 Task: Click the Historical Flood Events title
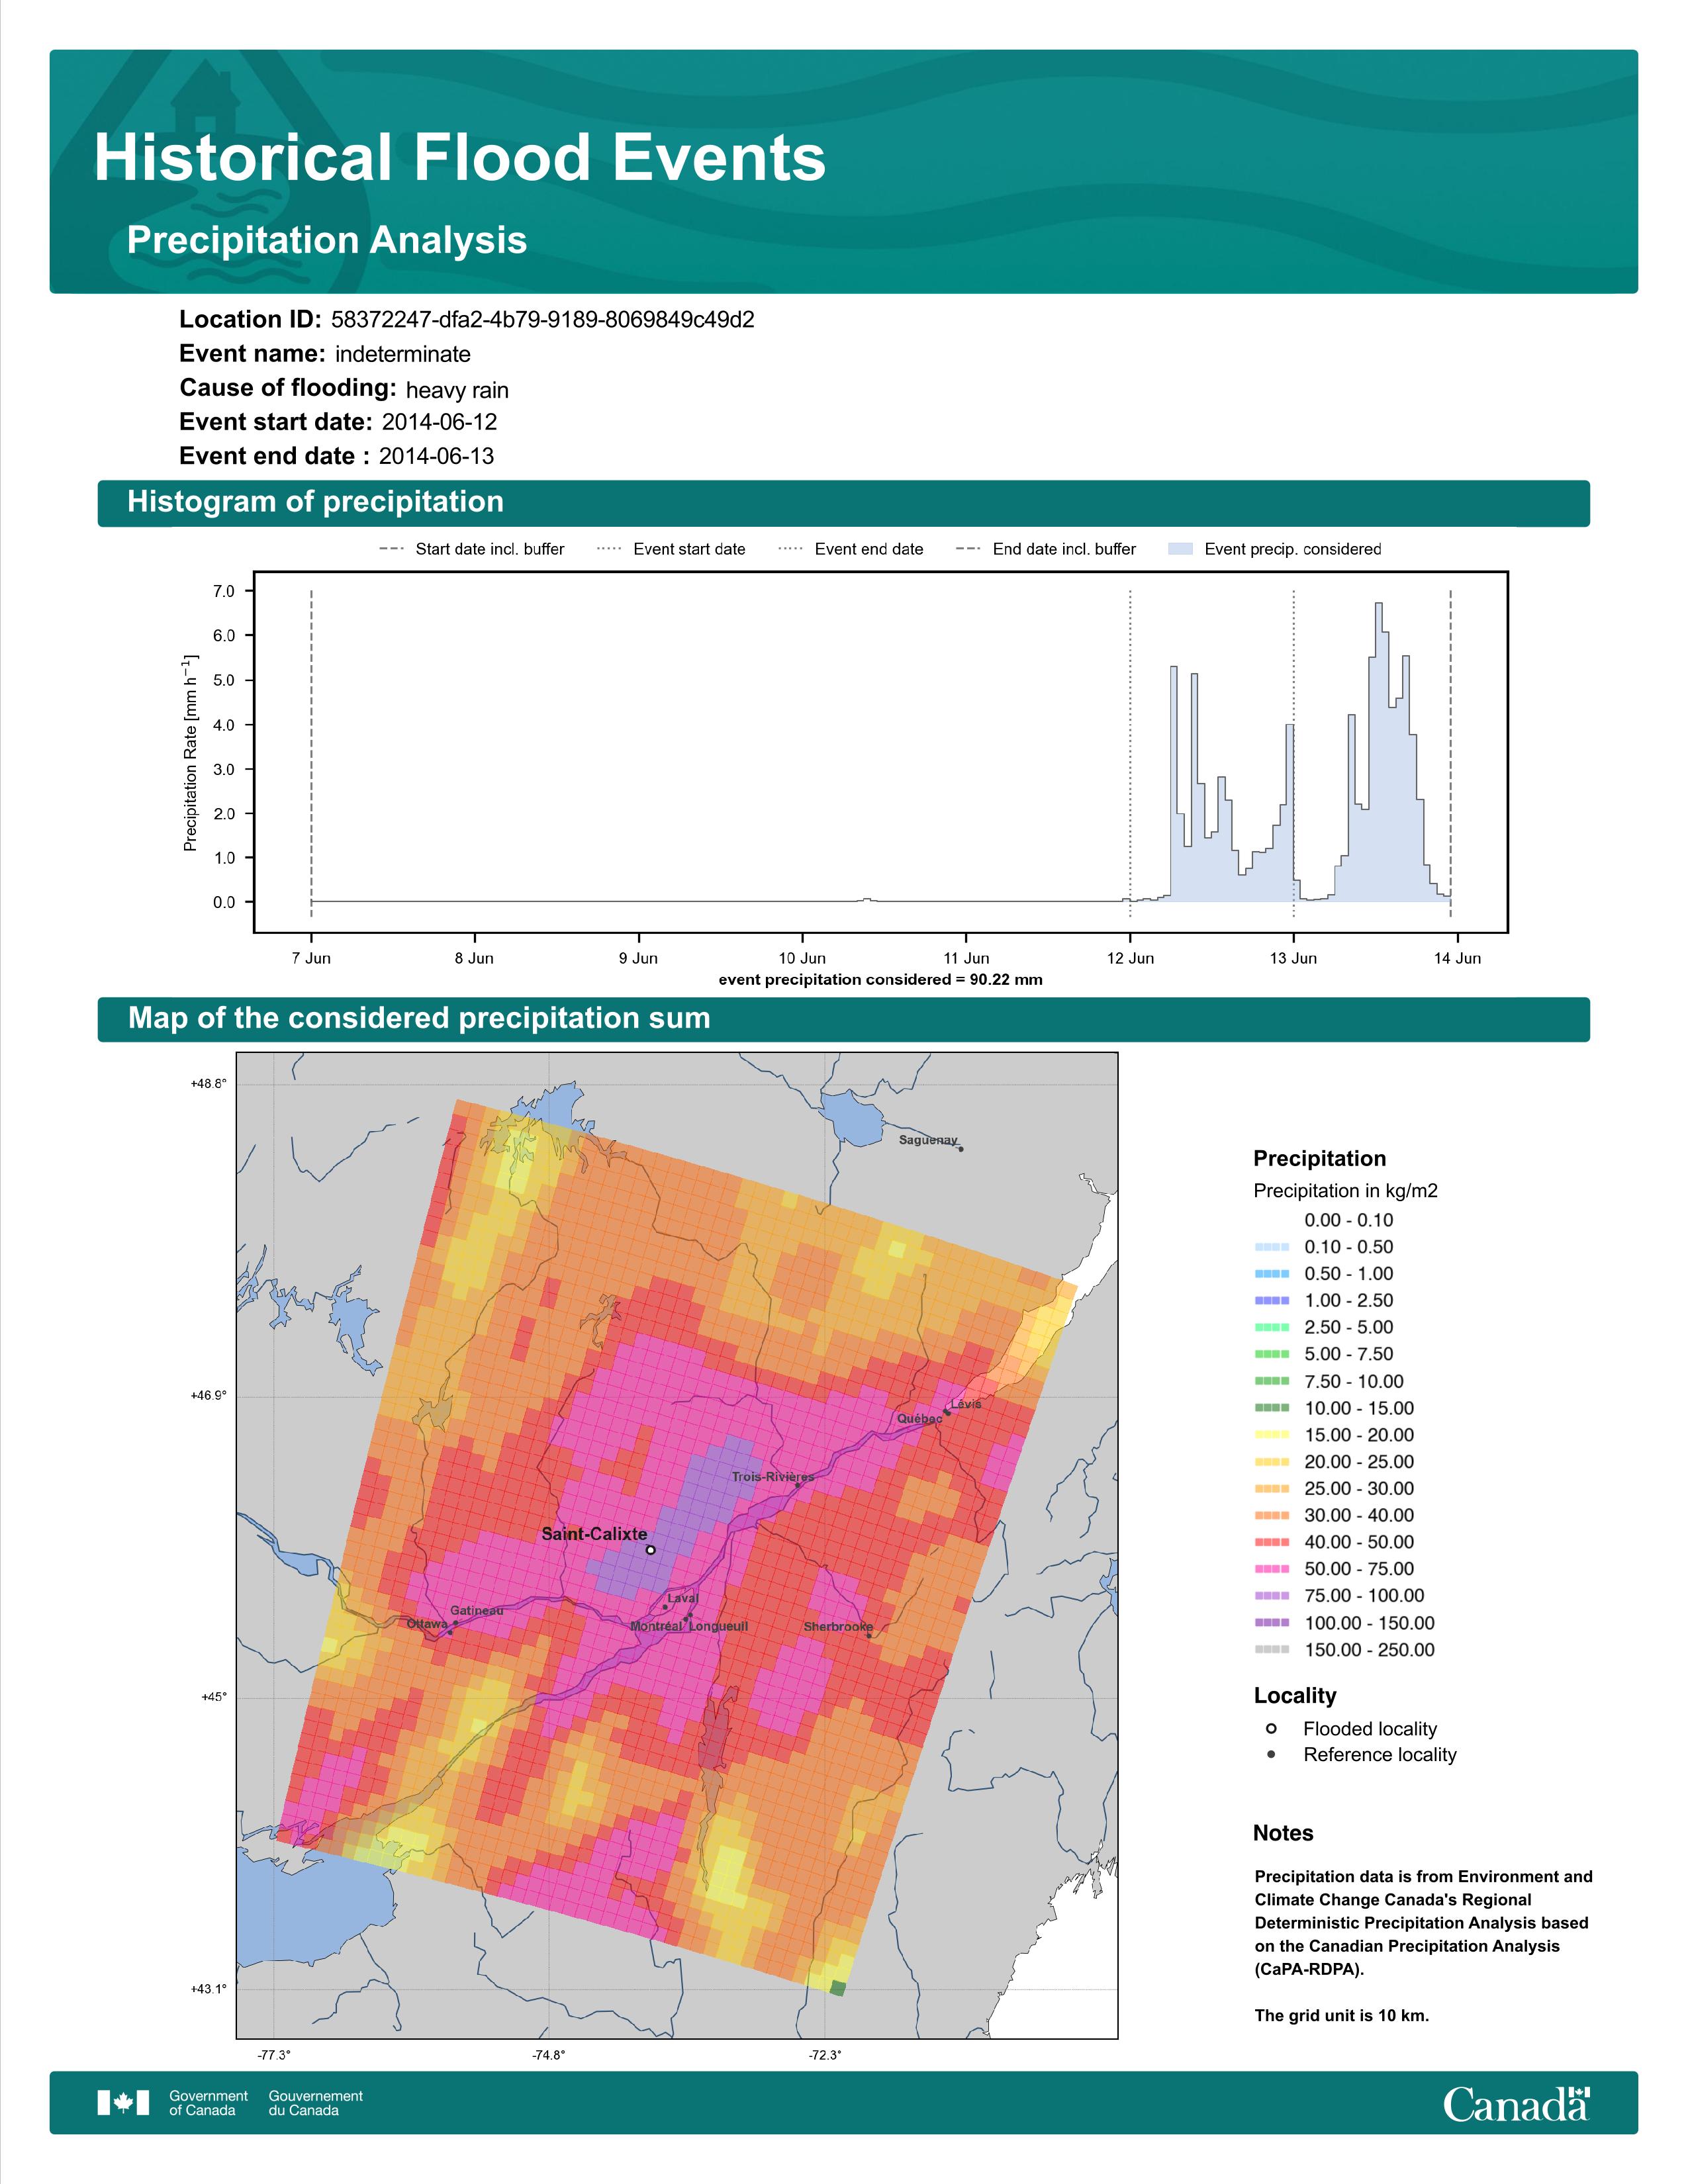pyautogui.click(x=460, y=158)
